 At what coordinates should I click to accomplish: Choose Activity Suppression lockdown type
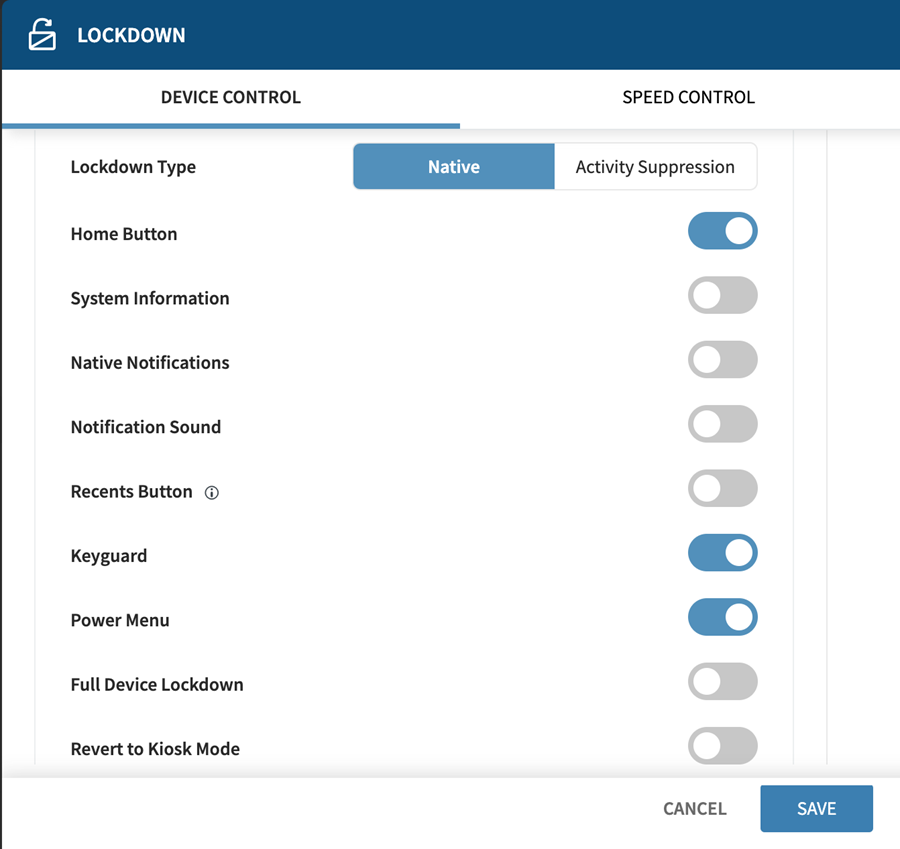coord(655,167)
